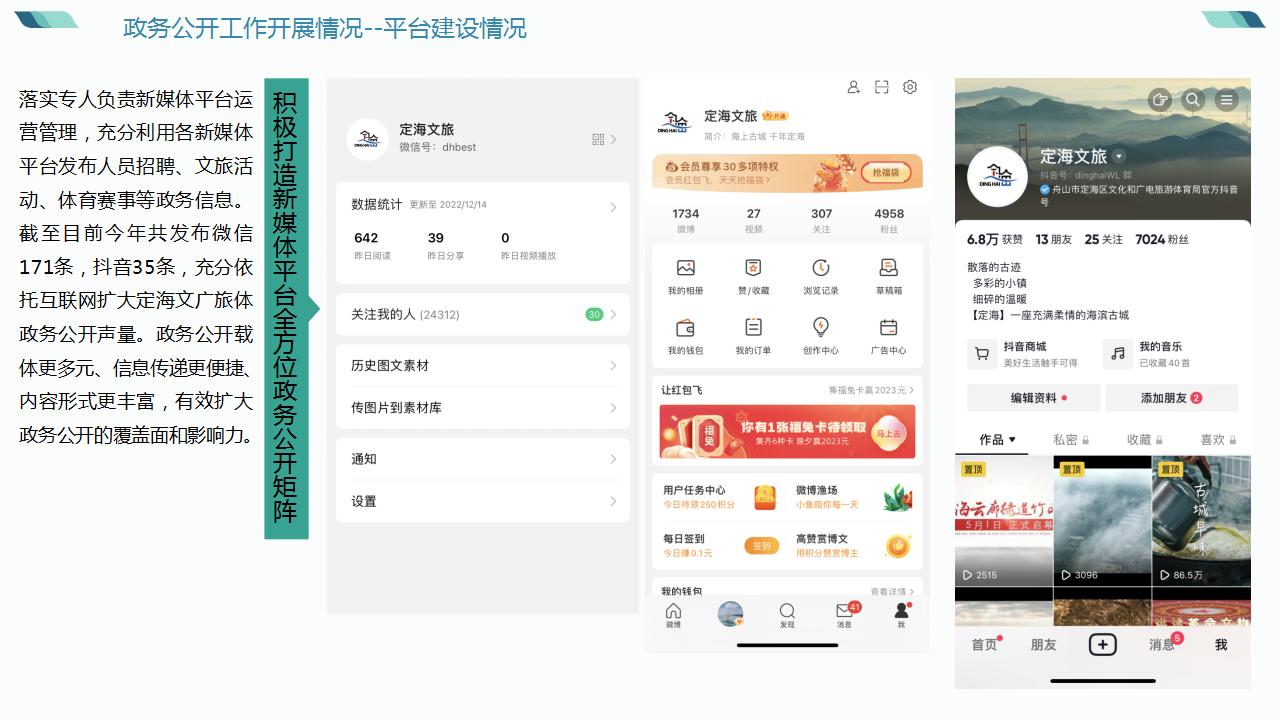Open Weibo 消息 messages tab icon
The height and width of the screenshot is (720, 1280).
click(844, 611)
